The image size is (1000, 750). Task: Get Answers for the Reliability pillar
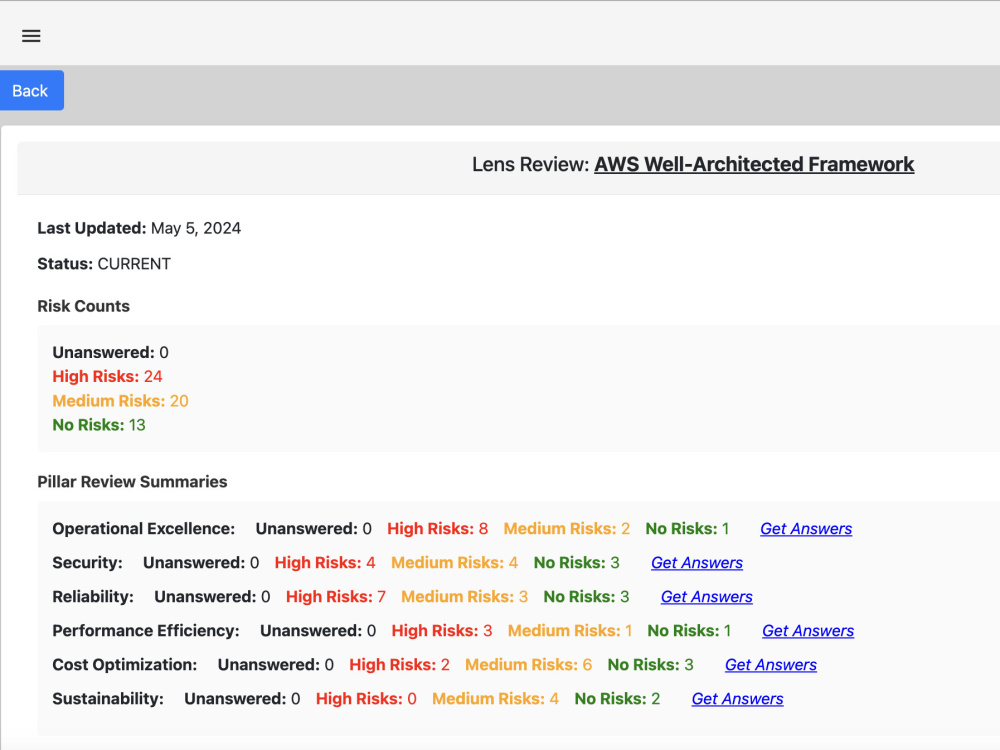pos(706,596)
